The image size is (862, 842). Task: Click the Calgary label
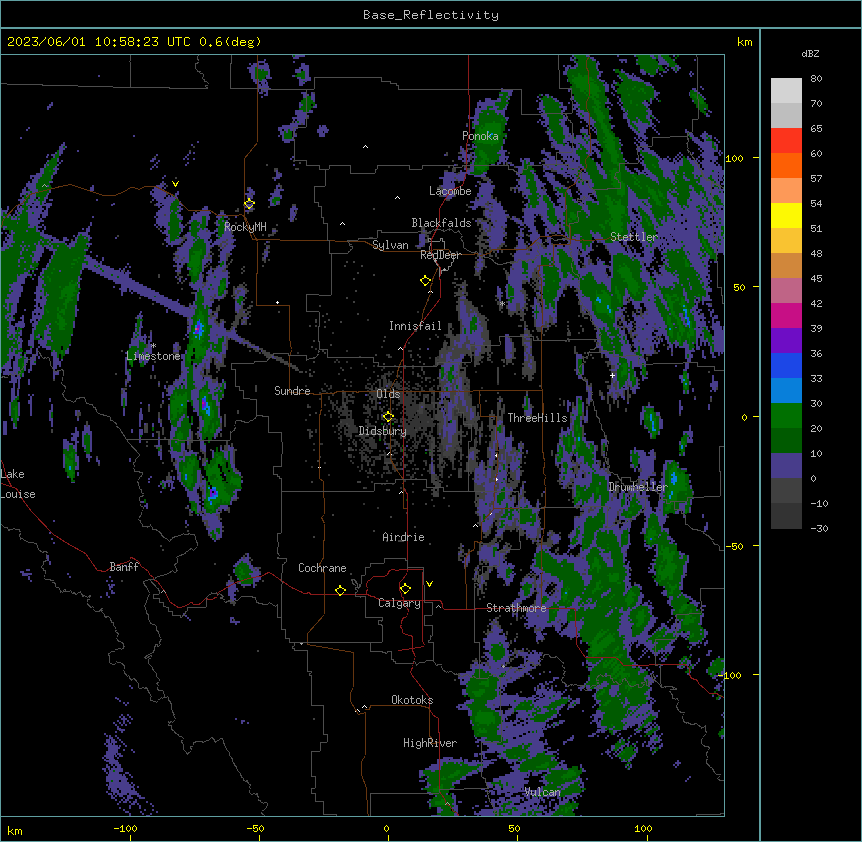(400, 603)
